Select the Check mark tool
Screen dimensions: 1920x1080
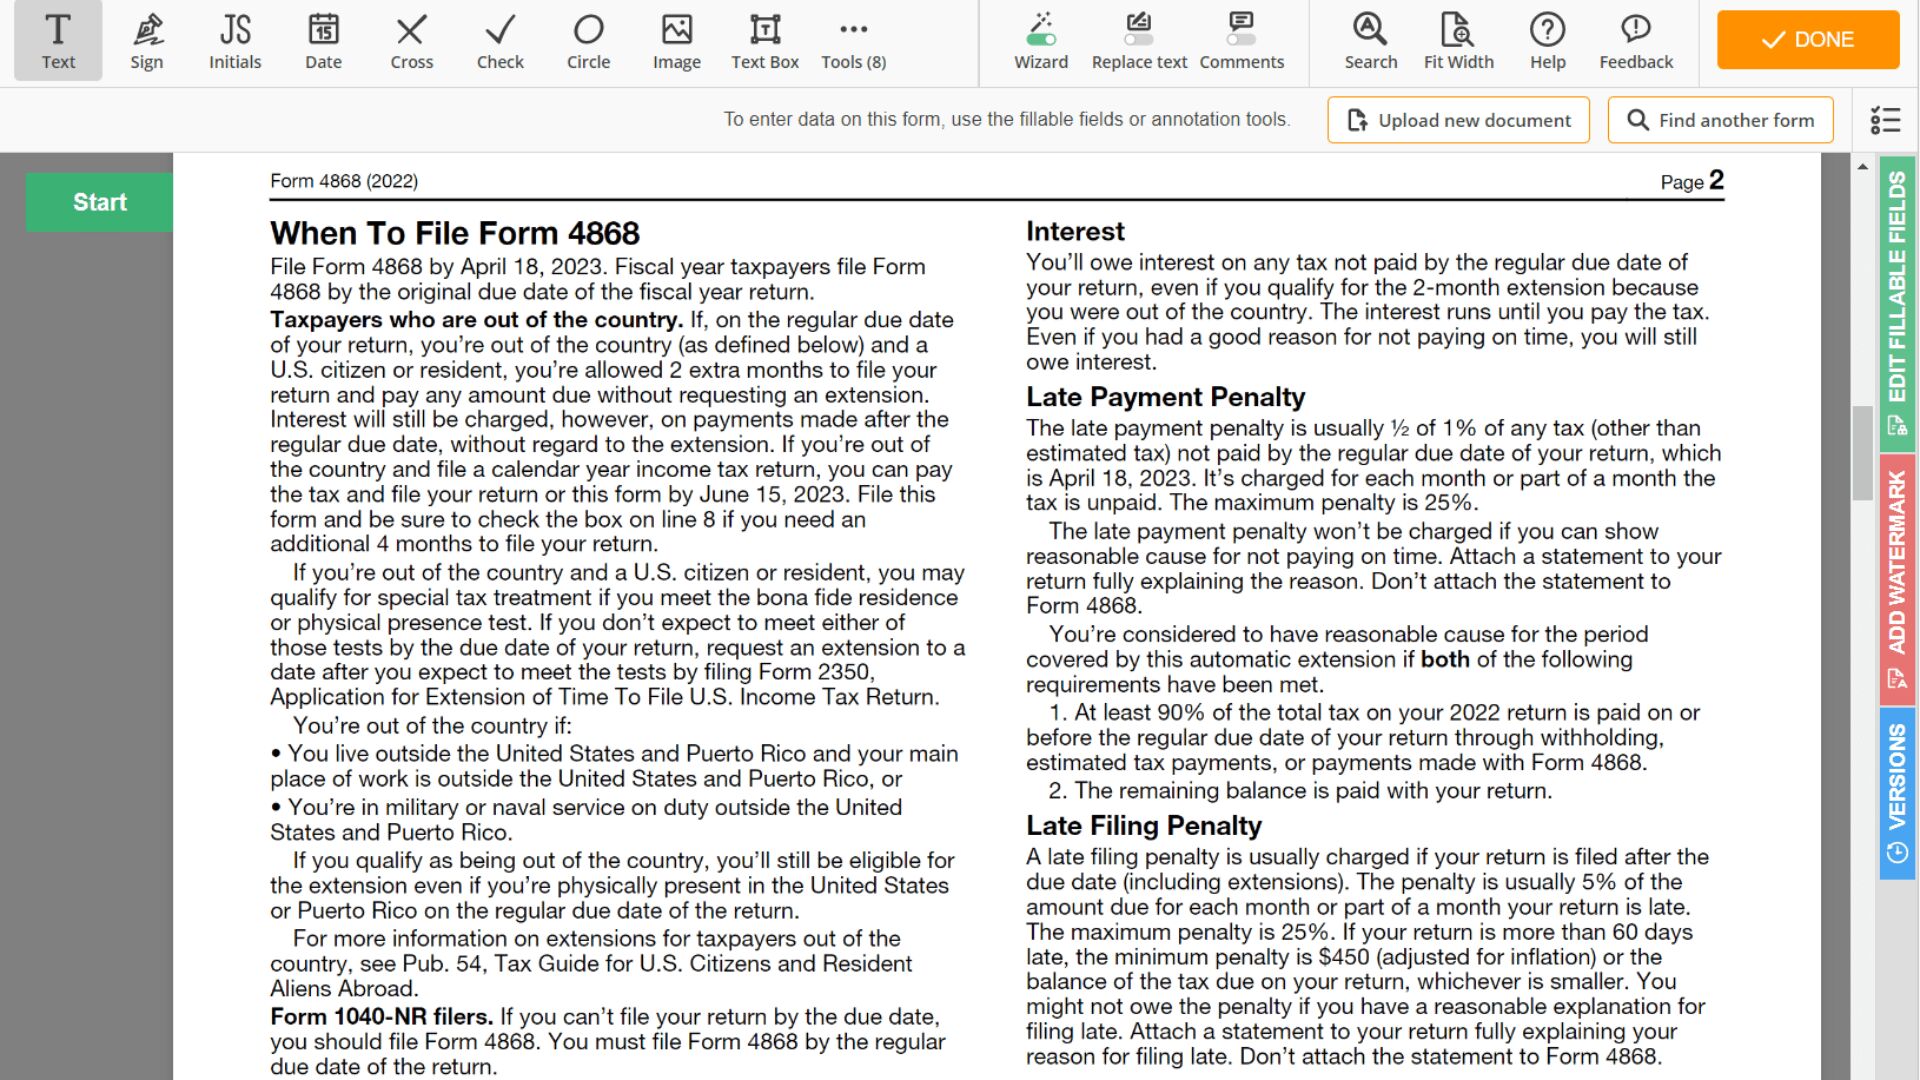tap(500, 40)
